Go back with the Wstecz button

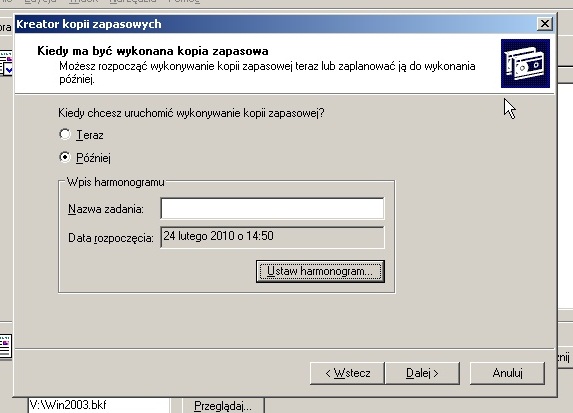click(347, 373)
